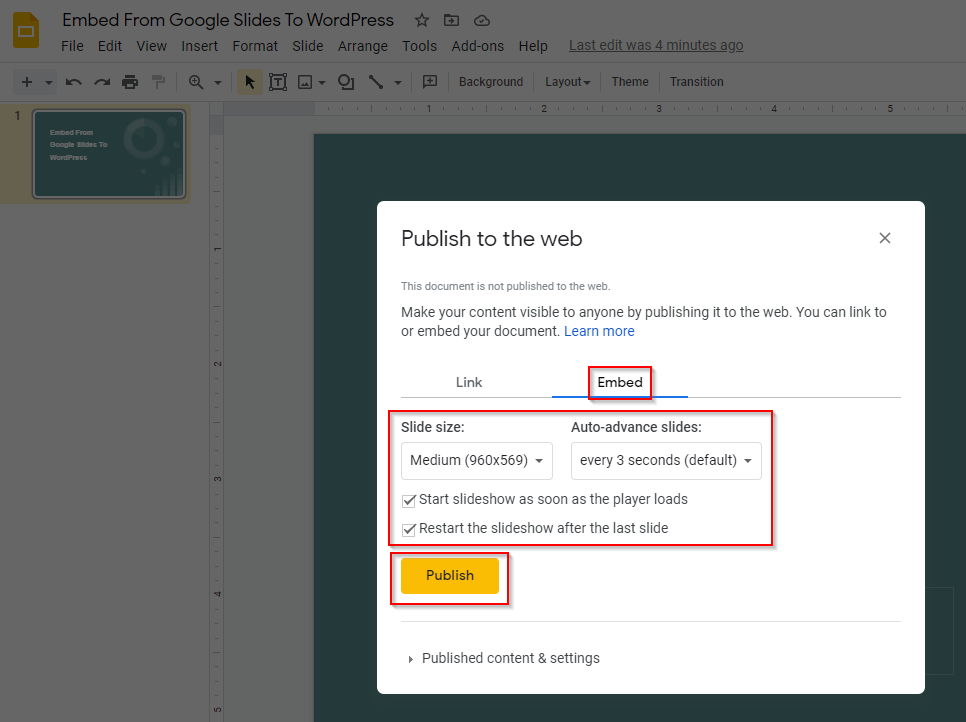The image size is (966, 722).
Task: View last edit history link
Action: [x=656, y=46]
